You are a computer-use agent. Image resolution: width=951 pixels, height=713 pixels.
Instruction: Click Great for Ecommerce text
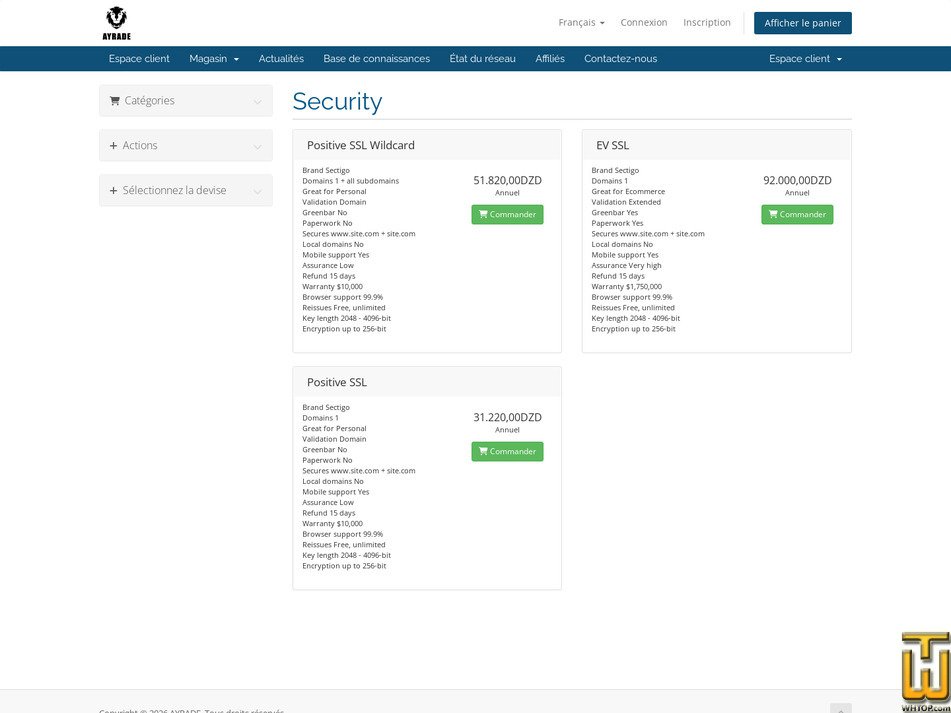[x=628, y=191]
